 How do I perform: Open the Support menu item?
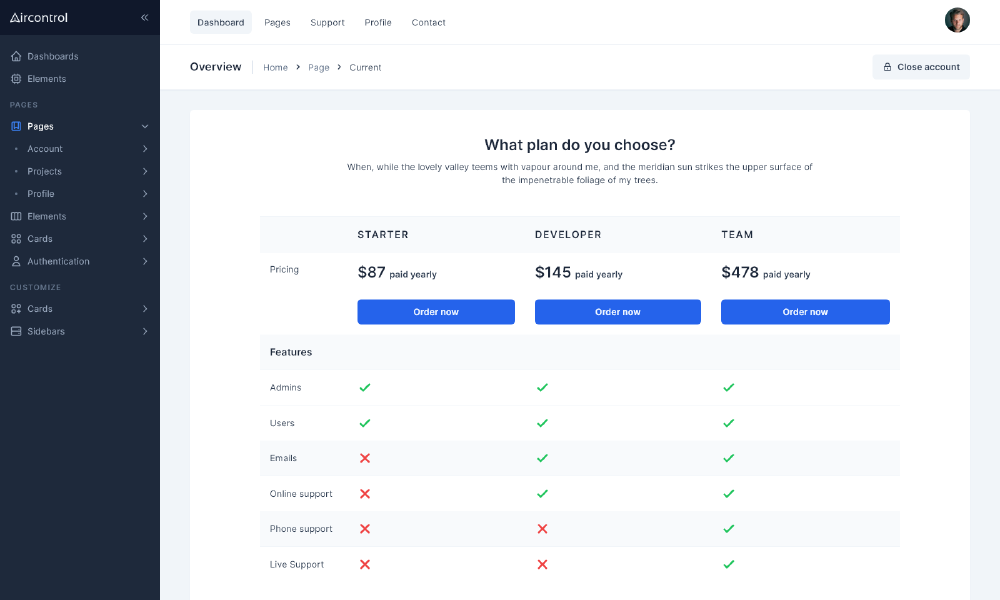coord(327,22)
